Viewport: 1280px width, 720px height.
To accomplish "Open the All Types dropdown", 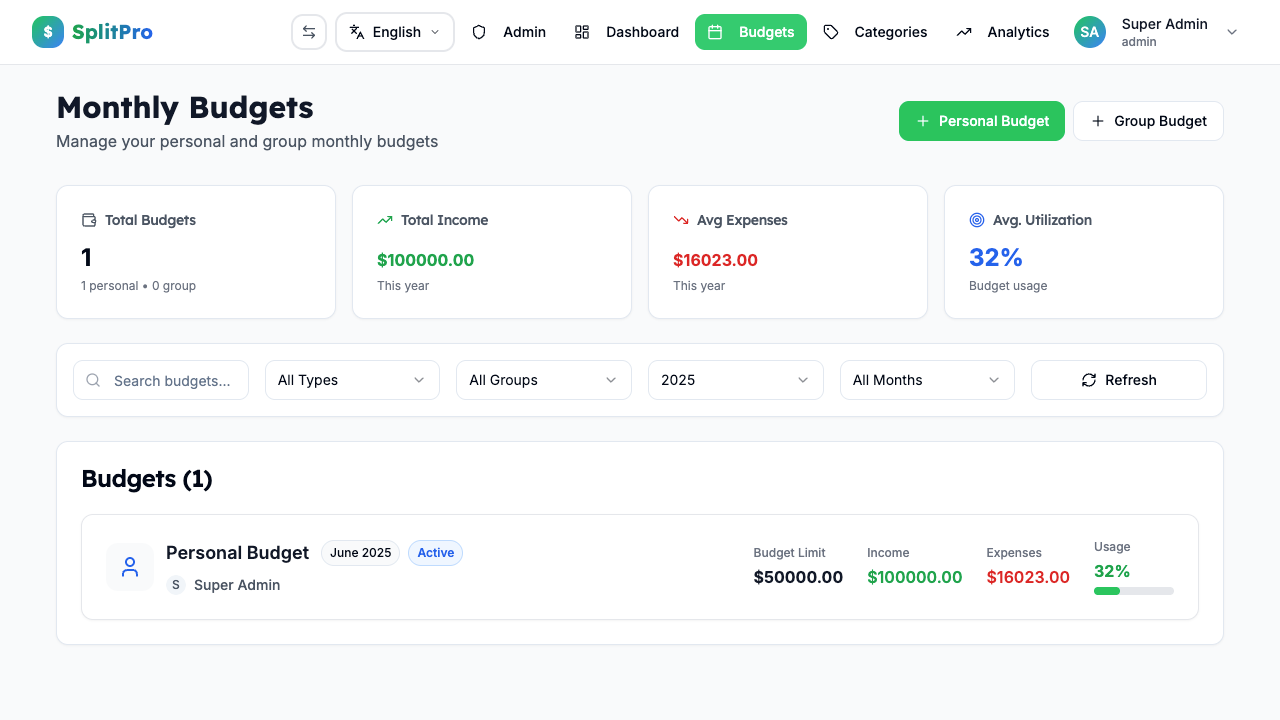I will click(x=352, y=380).
